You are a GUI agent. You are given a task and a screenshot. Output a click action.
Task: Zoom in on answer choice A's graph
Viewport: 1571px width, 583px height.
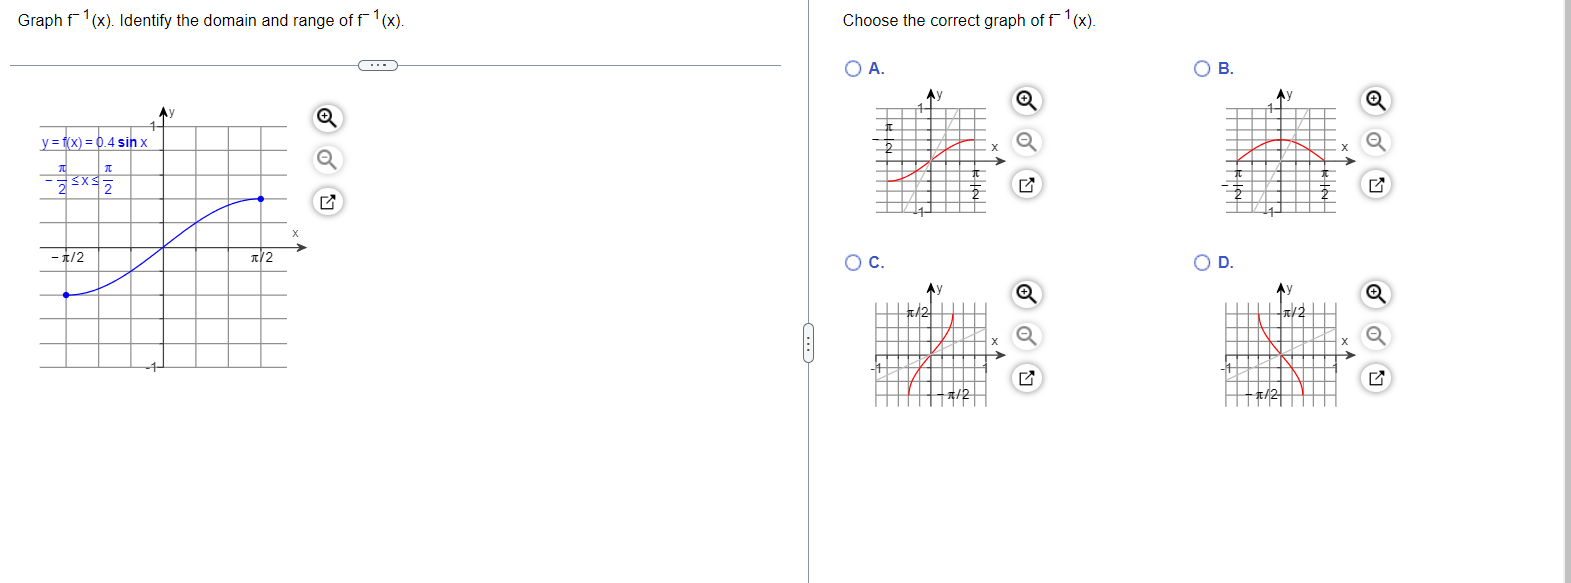1025,100
